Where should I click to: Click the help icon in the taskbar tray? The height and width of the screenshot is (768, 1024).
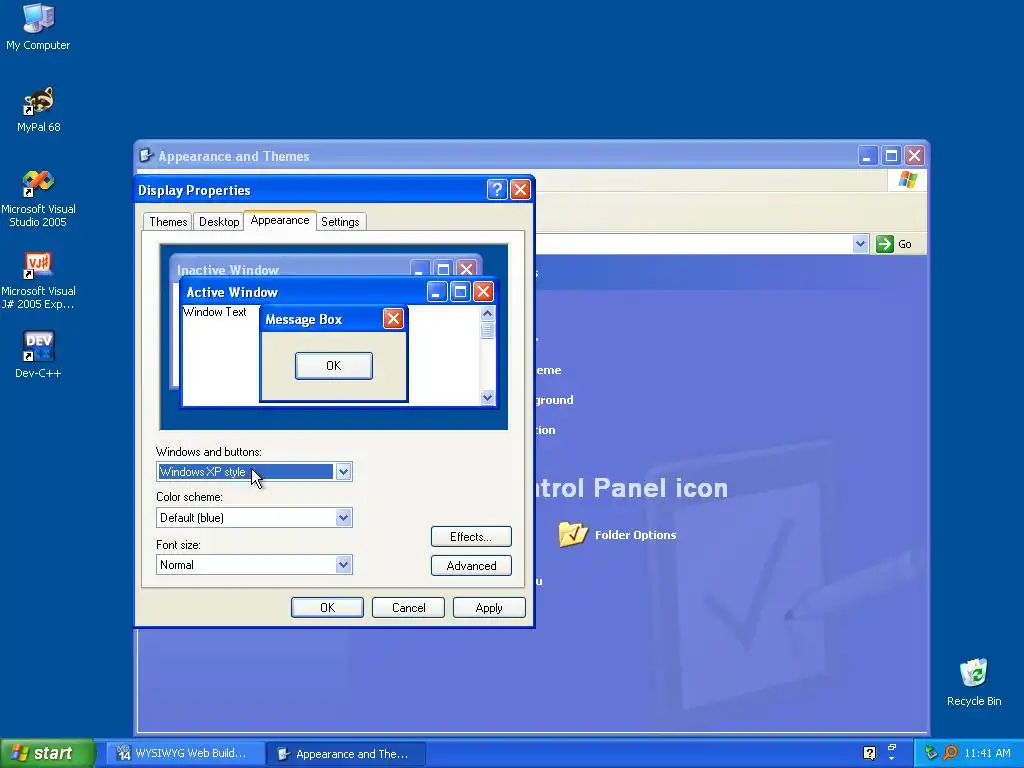point(869,753)
